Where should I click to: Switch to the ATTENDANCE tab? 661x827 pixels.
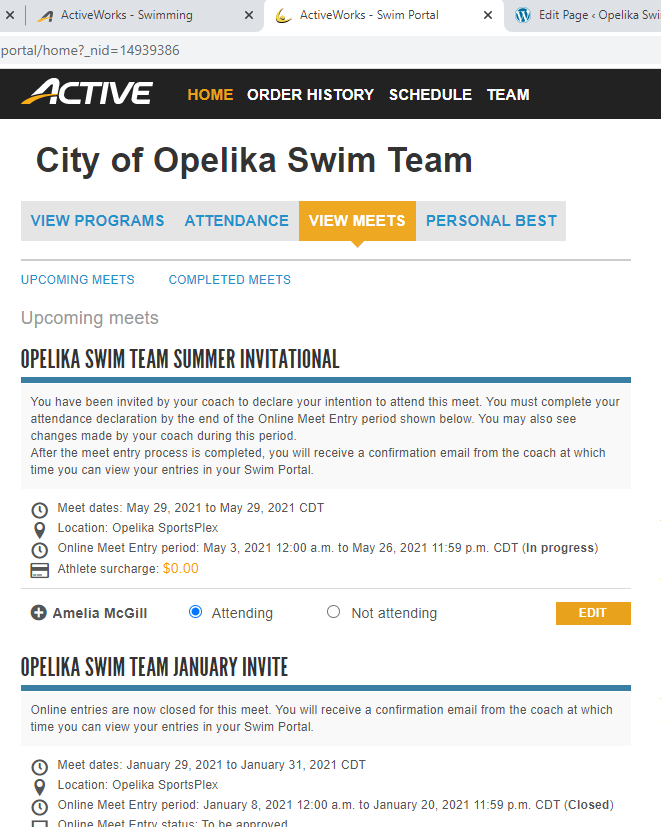point(236,221)
